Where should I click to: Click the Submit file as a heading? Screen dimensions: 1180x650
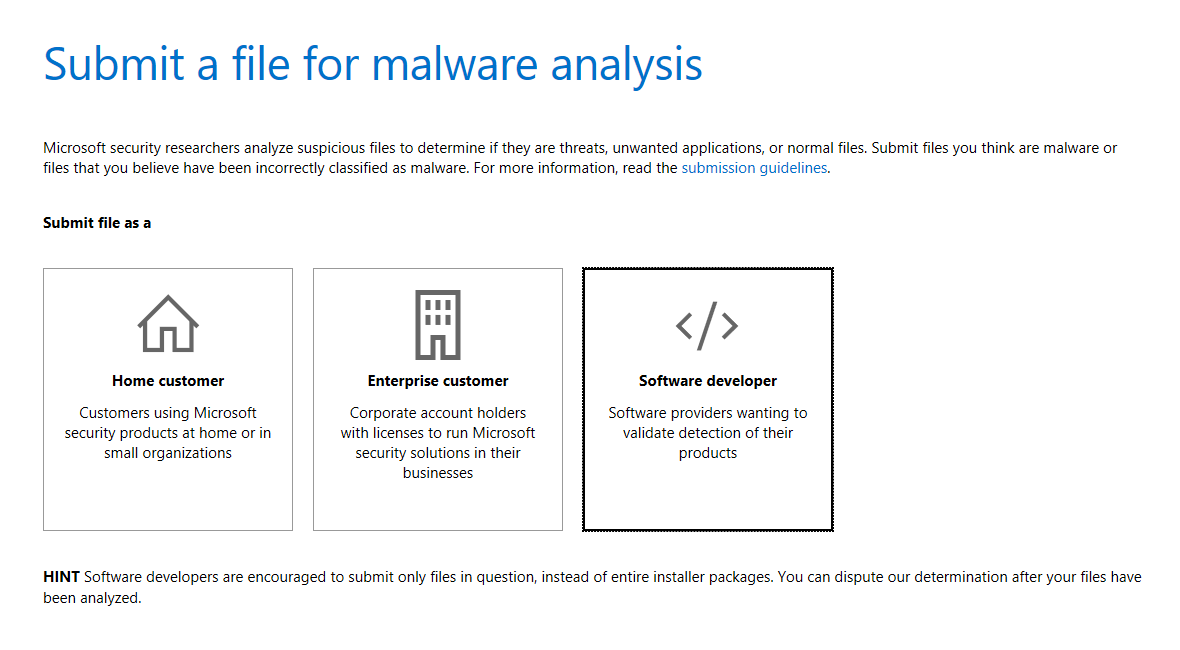97,222
